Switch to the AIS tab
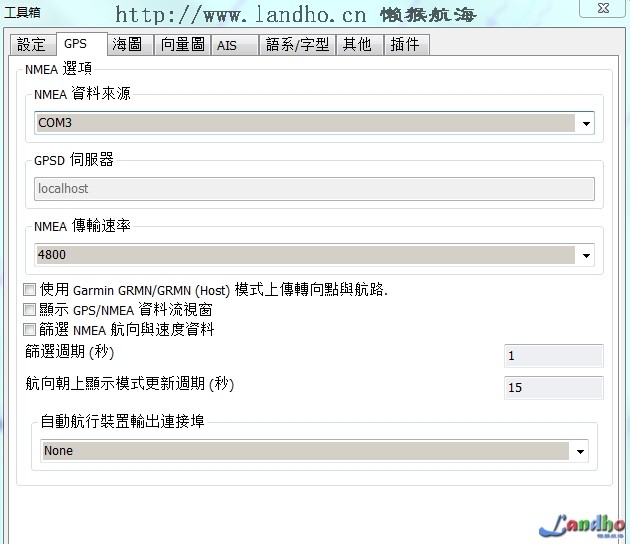630x544 pixels. (235, 45)
